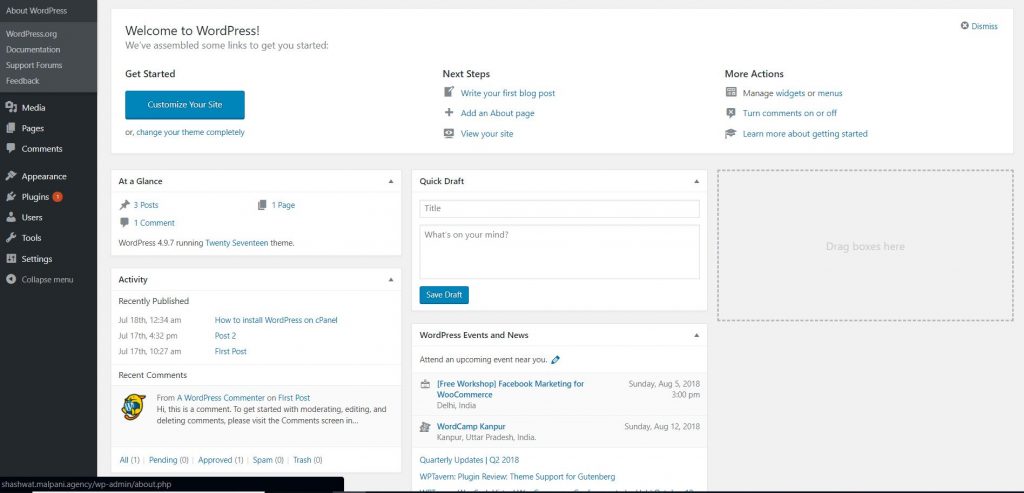Image resolution: width=1024 pixels, height=493 pixels.
Task: Click the Comments bubble icon in sidebar
Action: [x=10, y=148]
